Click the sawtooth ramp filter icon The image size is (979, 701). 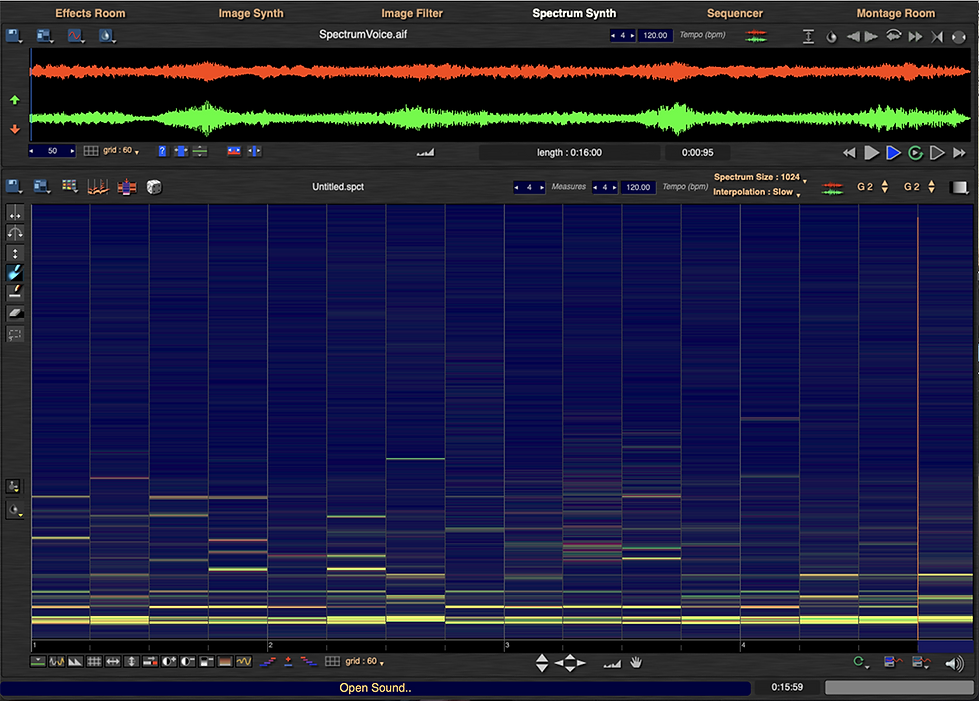75,662
